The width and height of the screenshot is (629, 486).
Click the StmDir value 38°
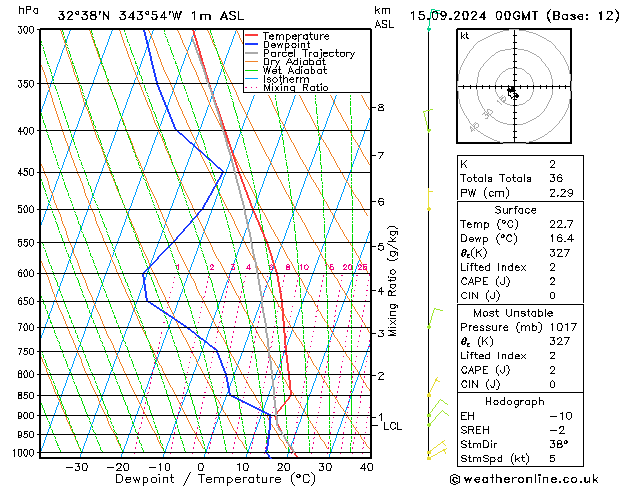coord(558,444)
